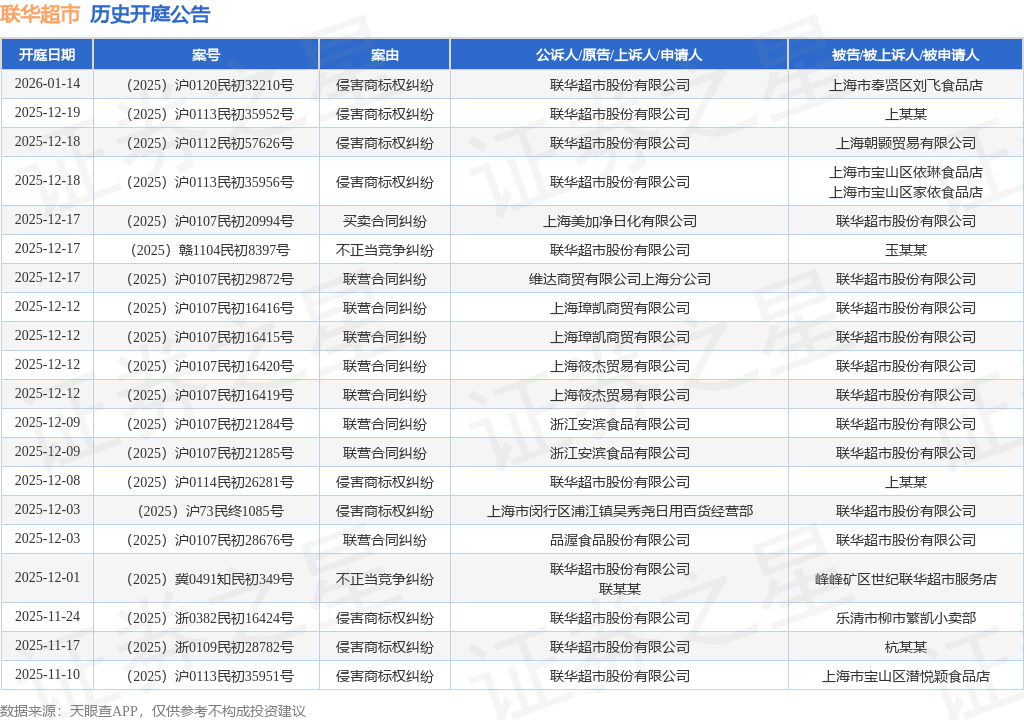Click case number 沪0107民初16416号
The height and width of the screenshot is (720, 1024).
click(x=210, y=308)
